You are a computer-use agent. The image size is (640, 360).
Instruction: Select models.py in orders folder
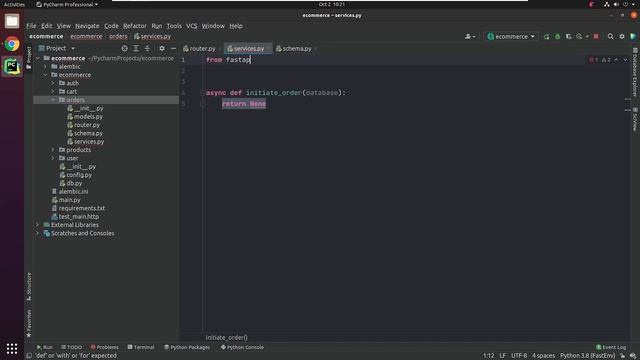coord(88,117)
